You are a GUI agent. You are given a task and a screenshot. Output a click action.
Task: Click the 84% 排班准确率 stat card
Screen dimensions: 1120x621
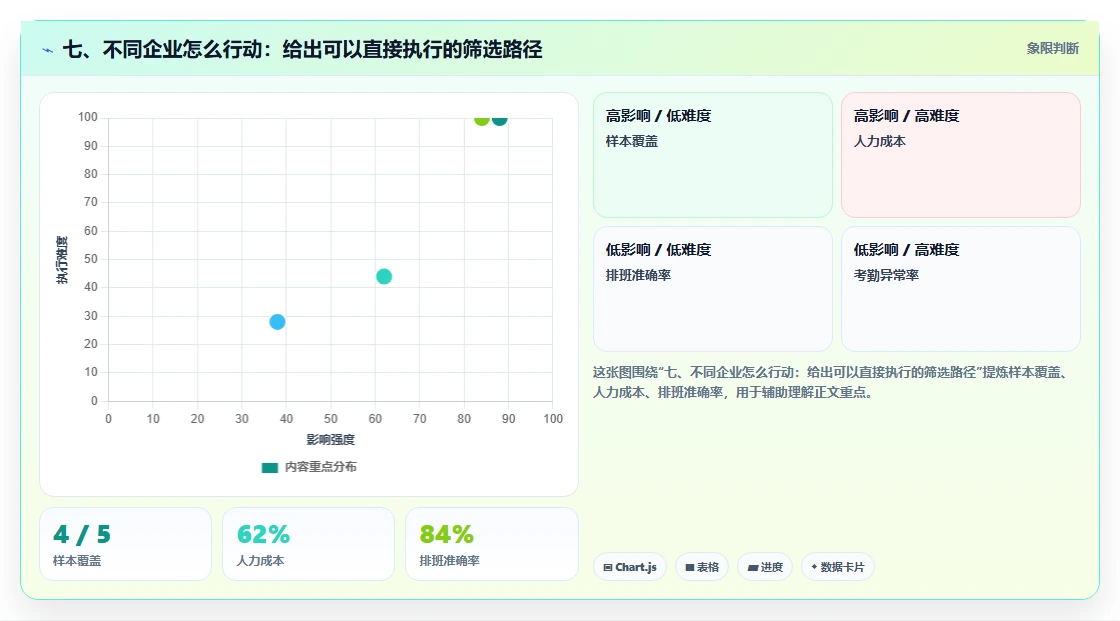[491, 545]
